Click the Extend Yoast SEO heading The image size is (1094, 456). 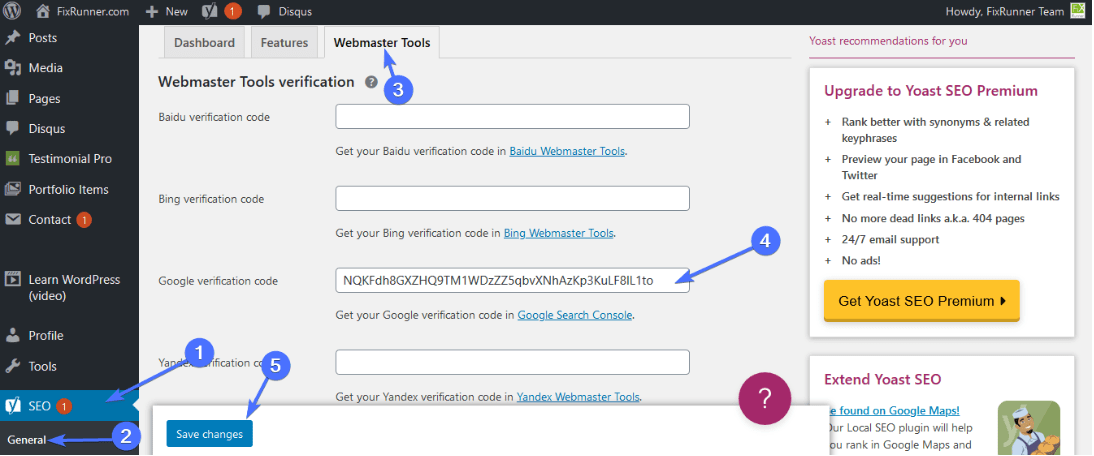(883, 379)
